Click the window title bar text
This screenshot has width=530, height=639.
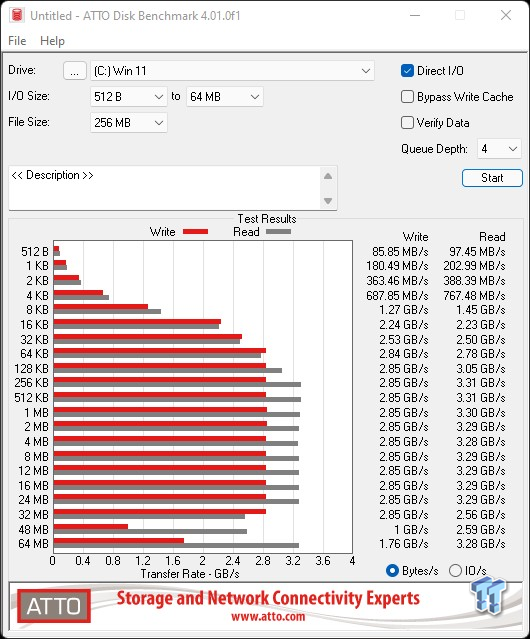tap(135, 15)
